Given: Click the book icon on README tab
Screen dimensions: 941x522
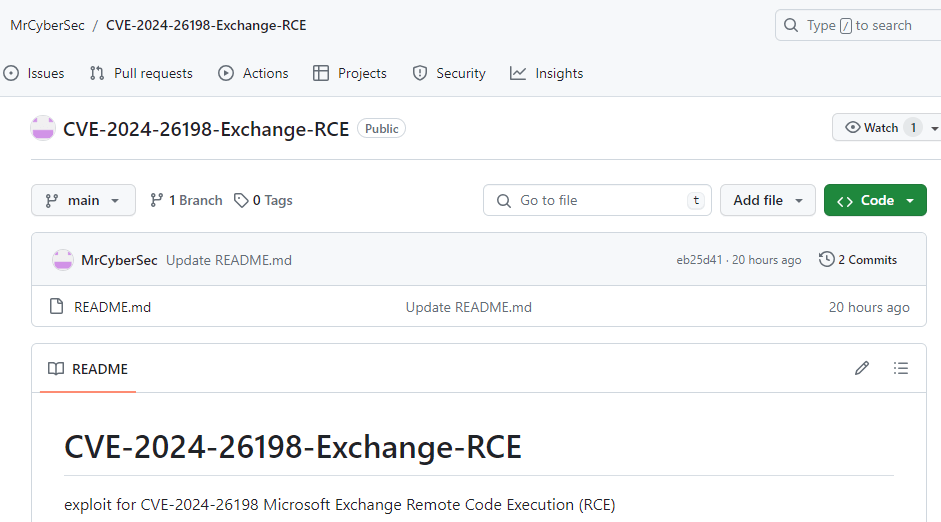Looking at the screenshot, I should pos(56,368).
